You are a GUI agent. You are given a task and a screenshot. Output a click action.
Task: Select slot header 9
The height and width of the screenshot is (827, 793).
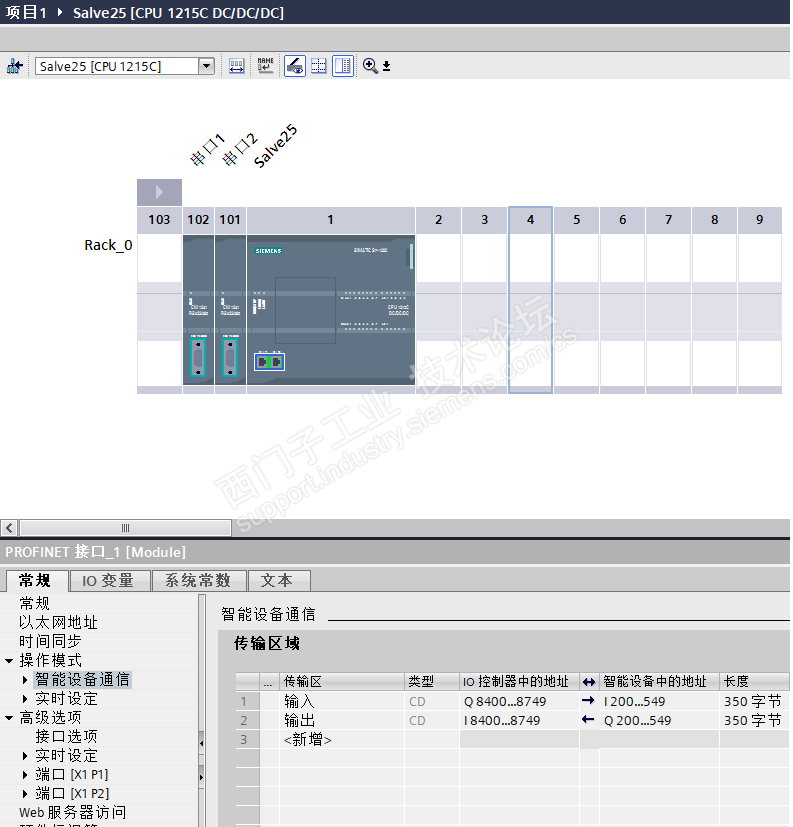click(x=760, y=220)
